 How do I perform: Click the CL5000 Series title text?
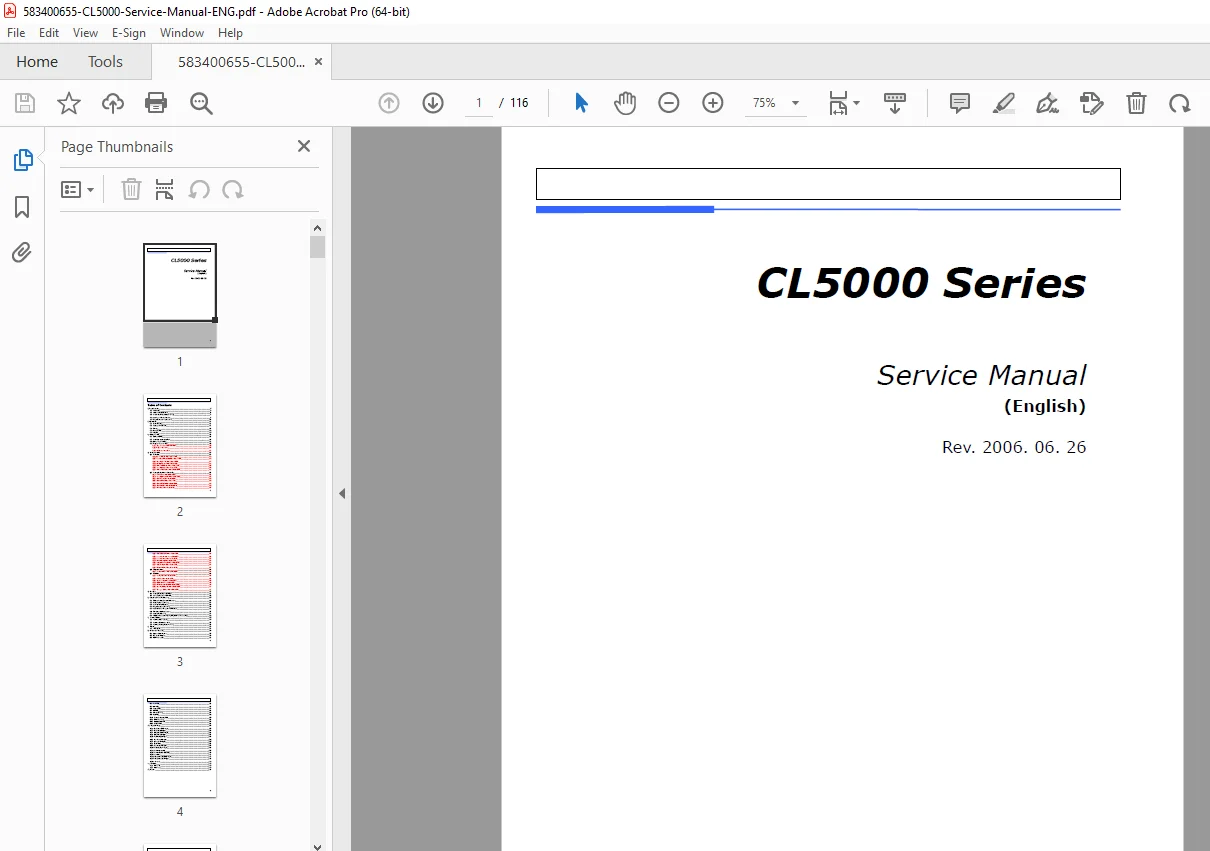click(921, 283)
